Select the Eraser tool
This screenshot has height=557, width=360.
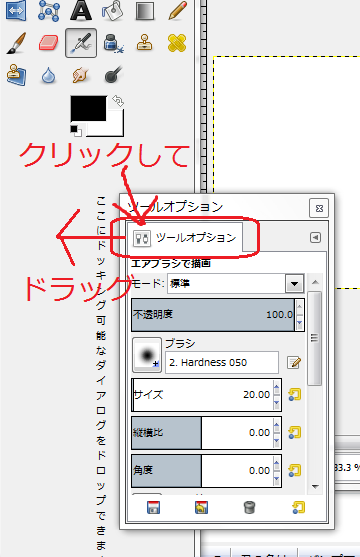point(49,43)
